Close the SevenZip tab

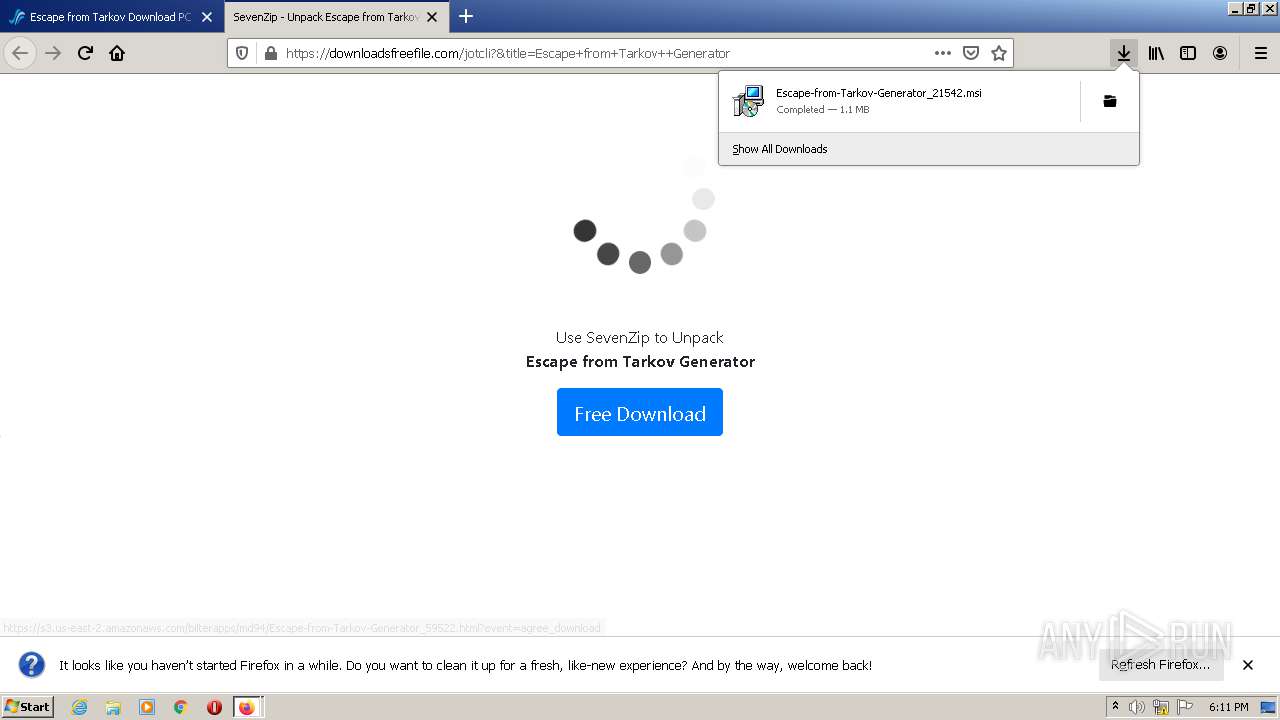(x=432, y=17)
